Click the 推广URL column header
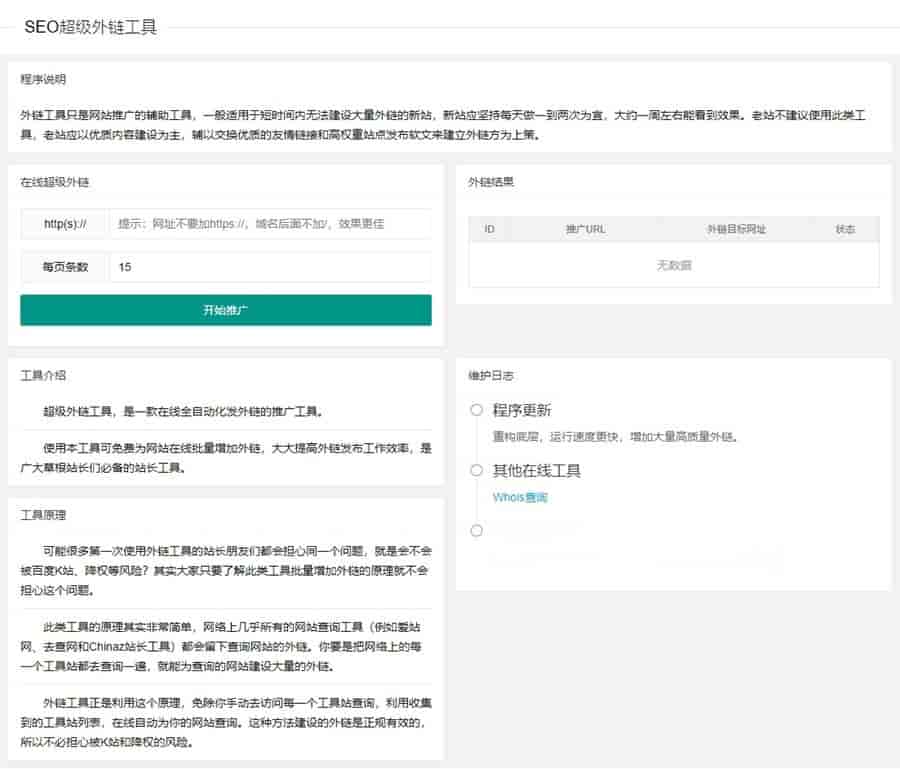 click(x=585, y=229)
